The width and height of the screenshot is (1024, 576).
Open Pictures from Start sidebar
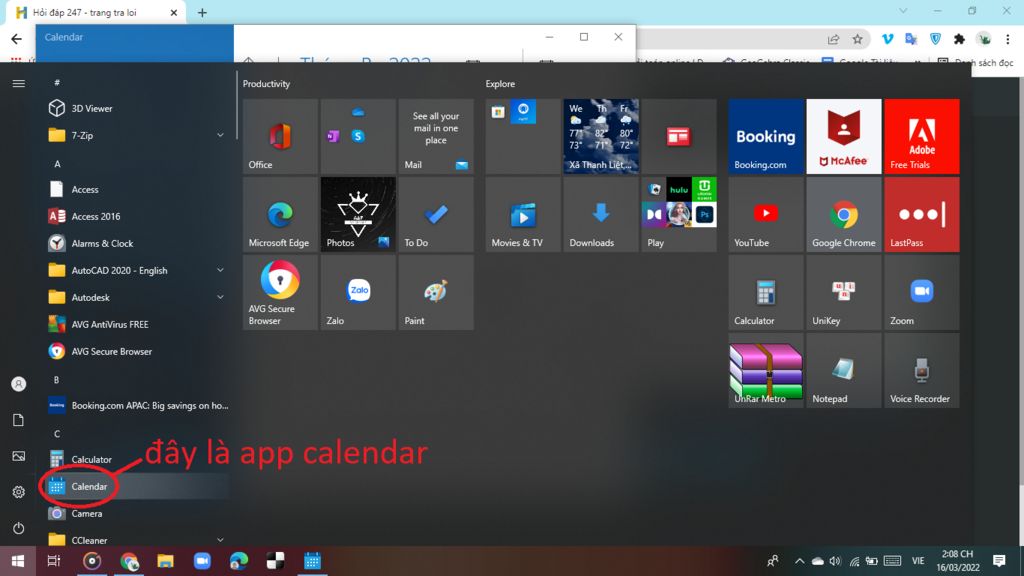point(18,456)
